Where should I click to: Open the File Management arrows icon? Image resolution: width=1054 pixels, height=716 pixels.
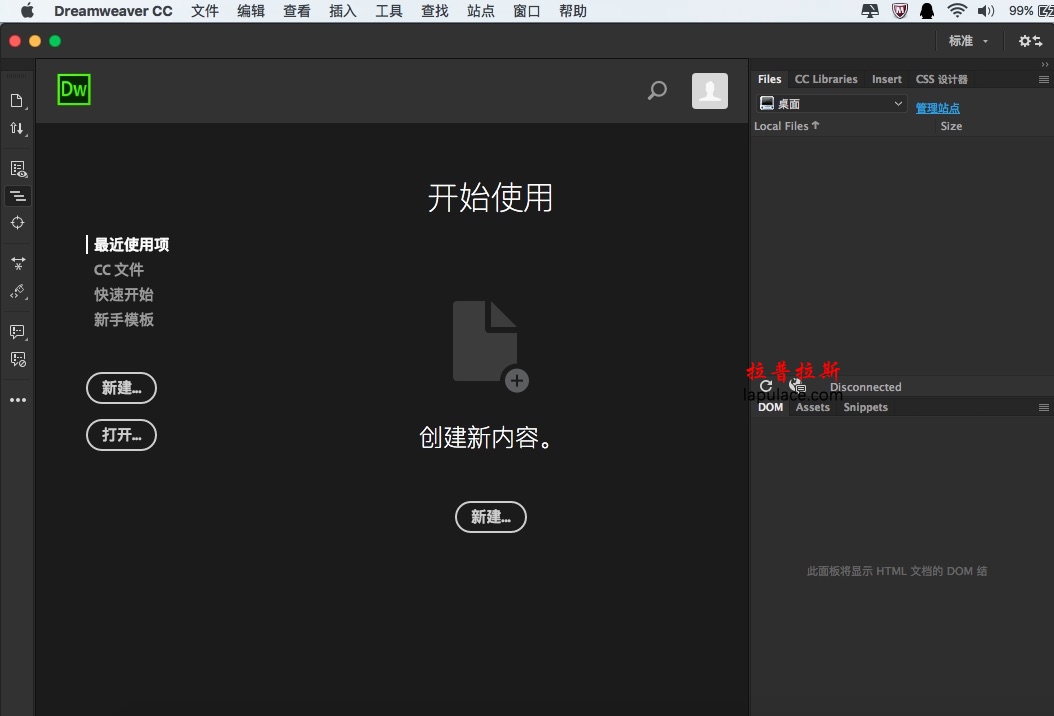pyautogui.click(x=16, y=128)
